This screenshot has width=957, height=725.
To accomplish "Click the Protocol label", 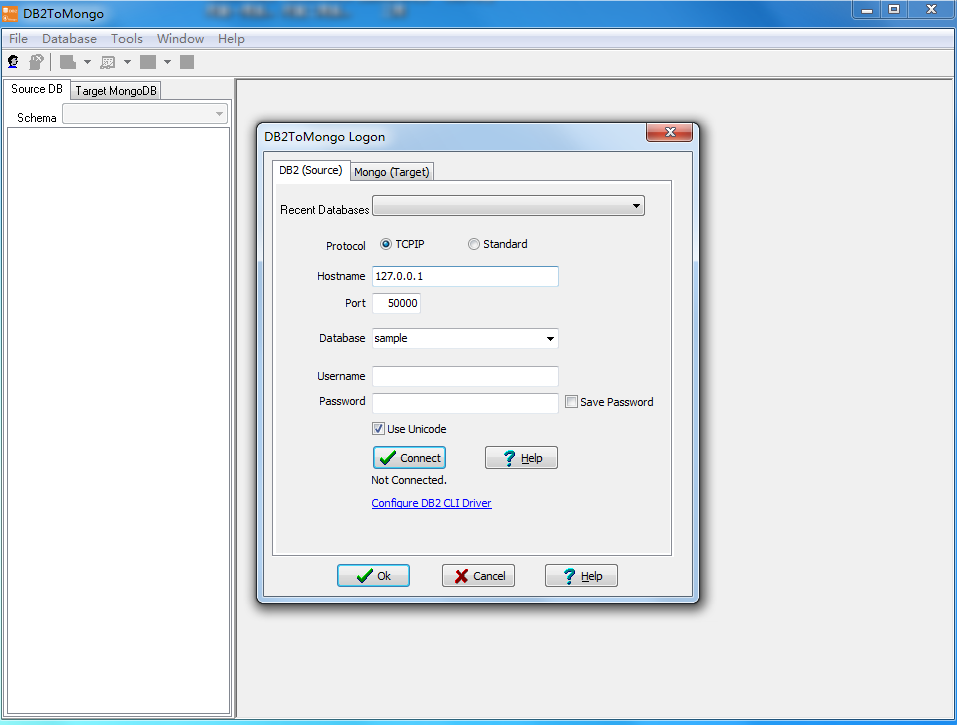I will tap(345, 246).
